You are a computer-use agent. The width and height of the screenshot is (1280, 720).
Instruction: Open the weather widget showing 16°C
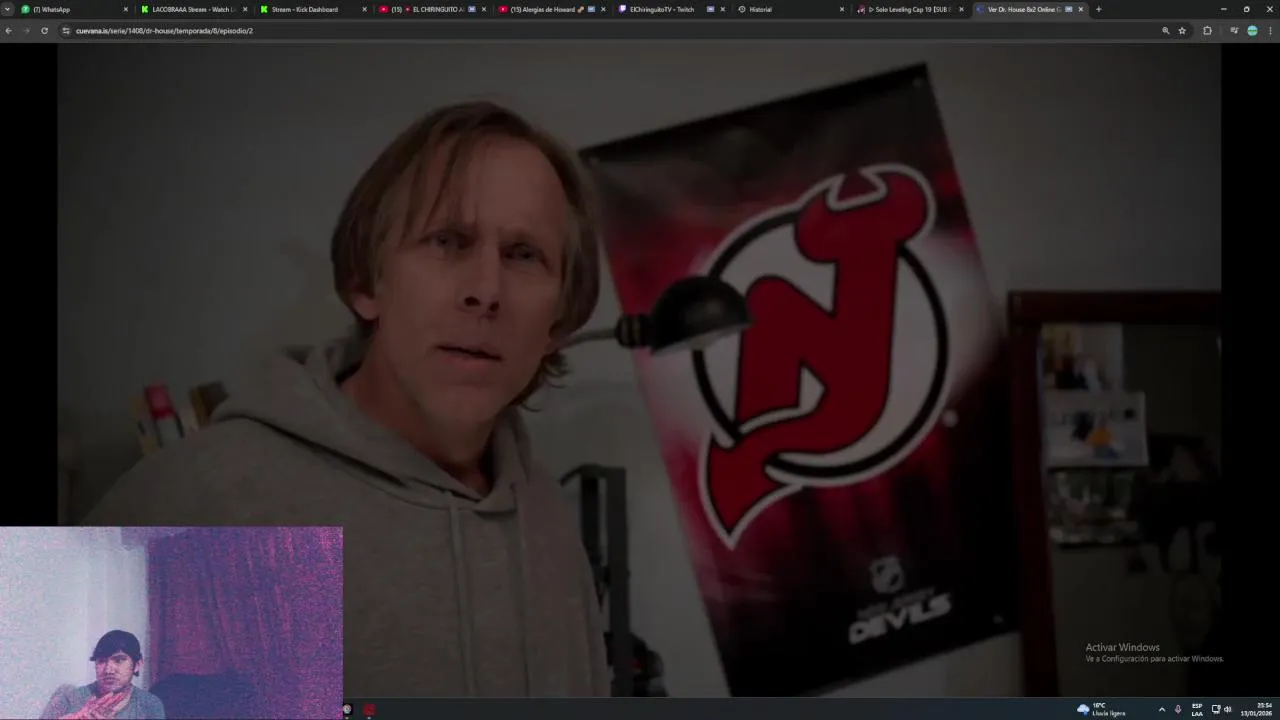[x=1101, y=709]
